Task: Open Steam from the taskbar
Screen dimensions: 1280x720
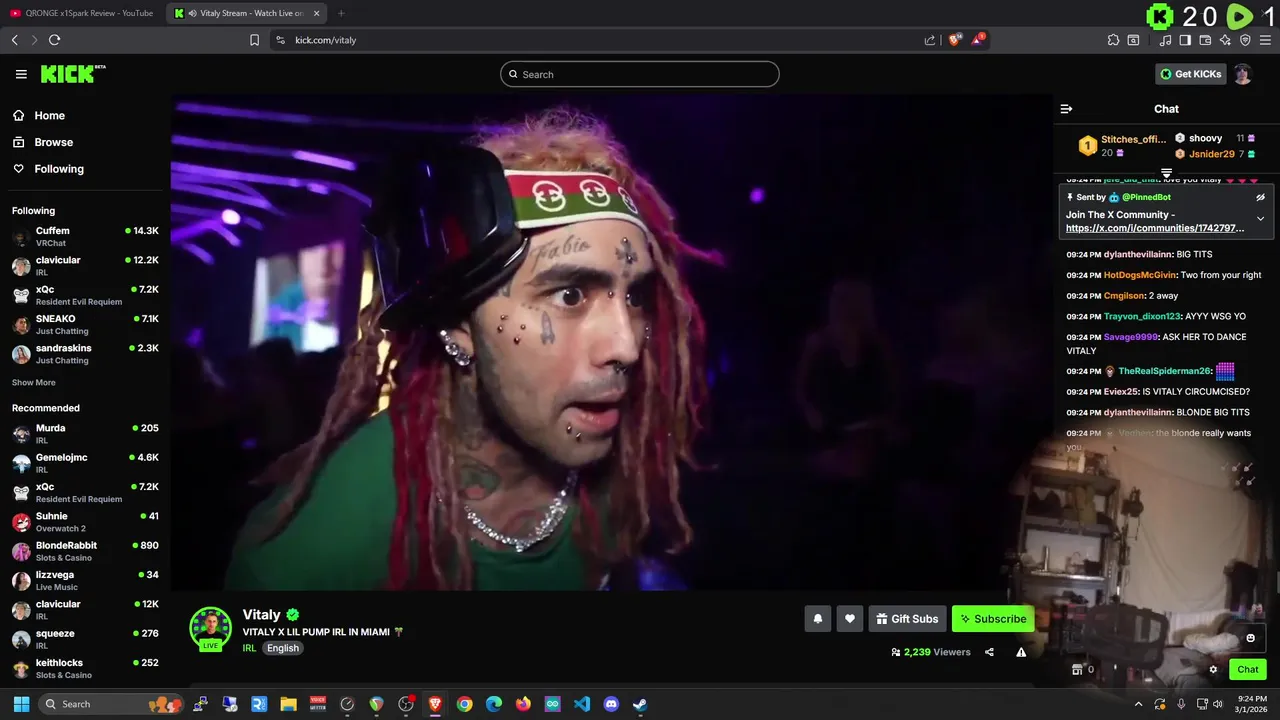Action: (x=640, y=704)
